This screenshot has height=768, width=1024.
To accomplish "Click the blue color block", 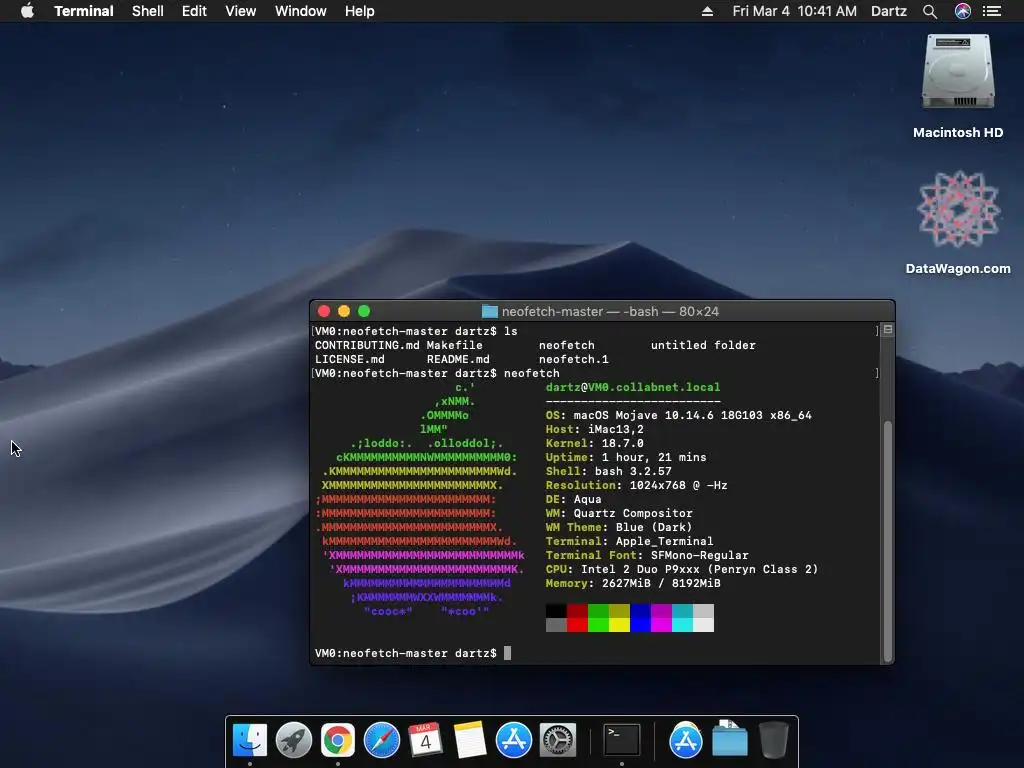I will coord(640,611).
